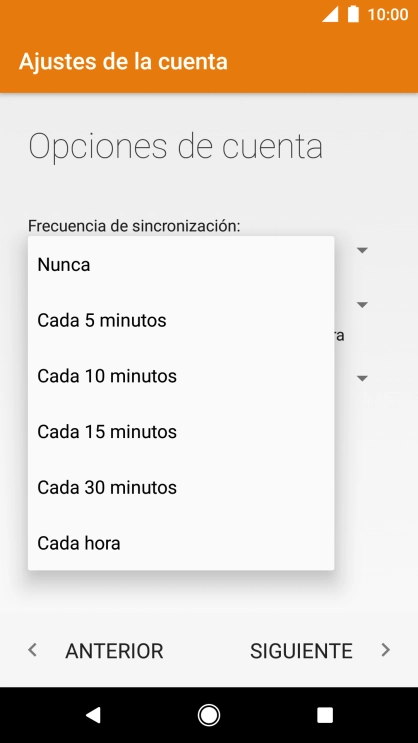418x743 pixels.
Task: Expand the first dropdown arrow under Frecuencia
Action: click(363, 250)
